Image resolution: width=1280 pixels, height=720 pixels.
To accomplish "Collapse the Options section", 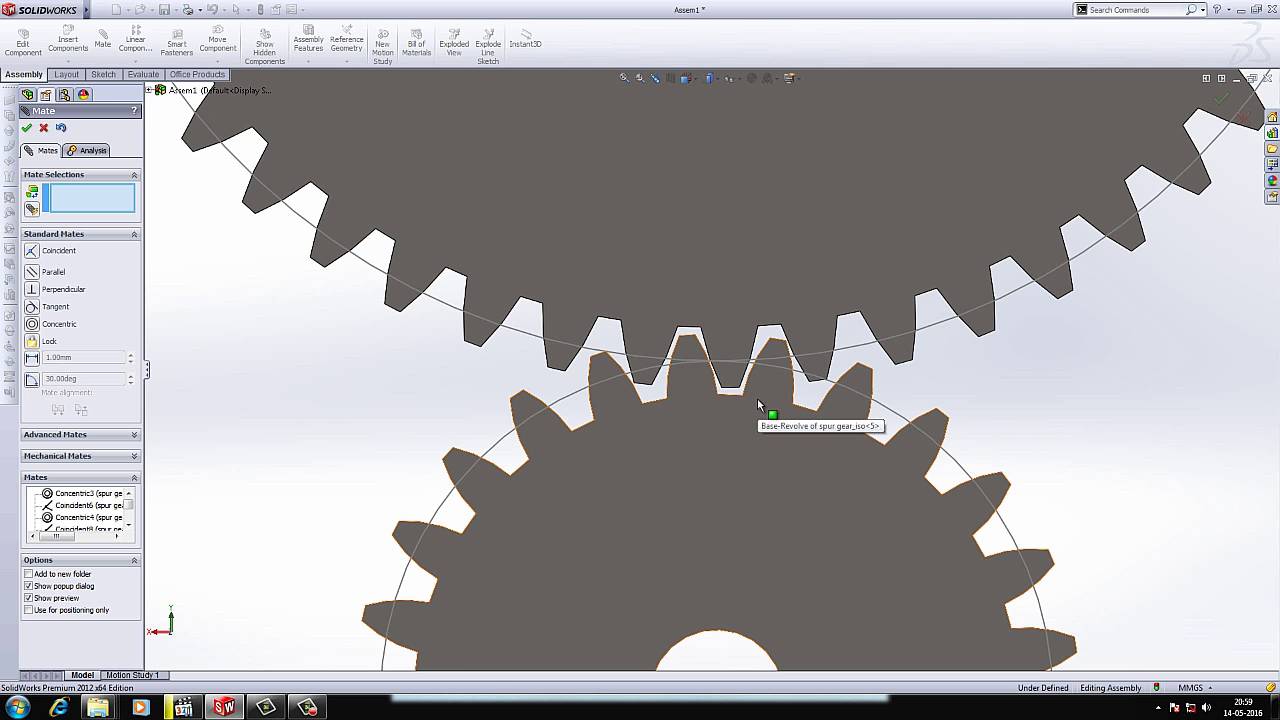I will click(x=134, y=560).
